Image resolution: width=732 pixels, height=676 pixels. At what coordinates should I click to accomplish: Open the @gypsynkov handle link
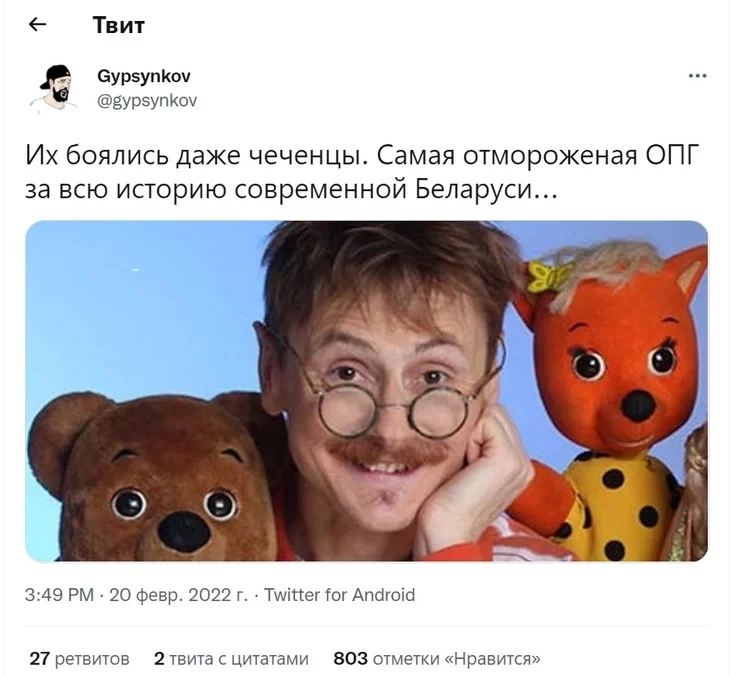pyautogui.click(x=147, y=100)
